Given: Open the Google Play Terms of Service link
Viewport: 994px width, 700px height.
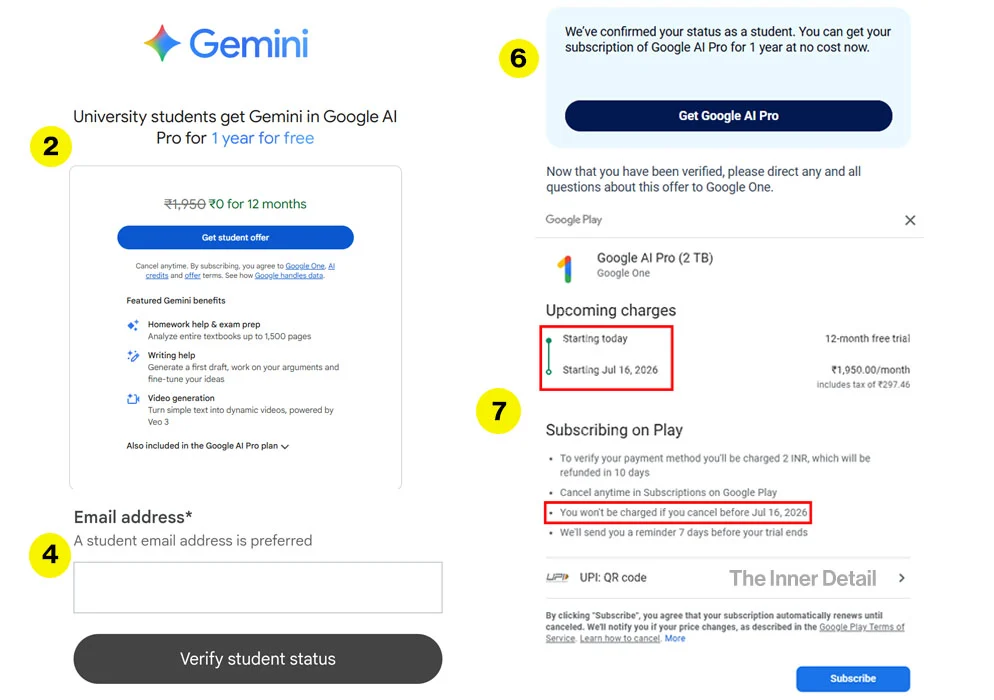Looking at the screenshot, I should [861, 627].
